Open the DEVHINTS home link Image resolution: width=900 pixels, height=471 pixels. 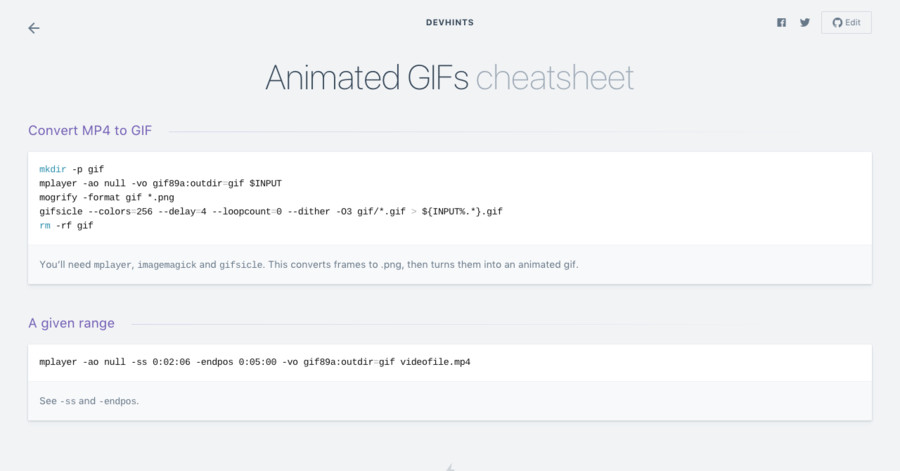tap(450, 22)
